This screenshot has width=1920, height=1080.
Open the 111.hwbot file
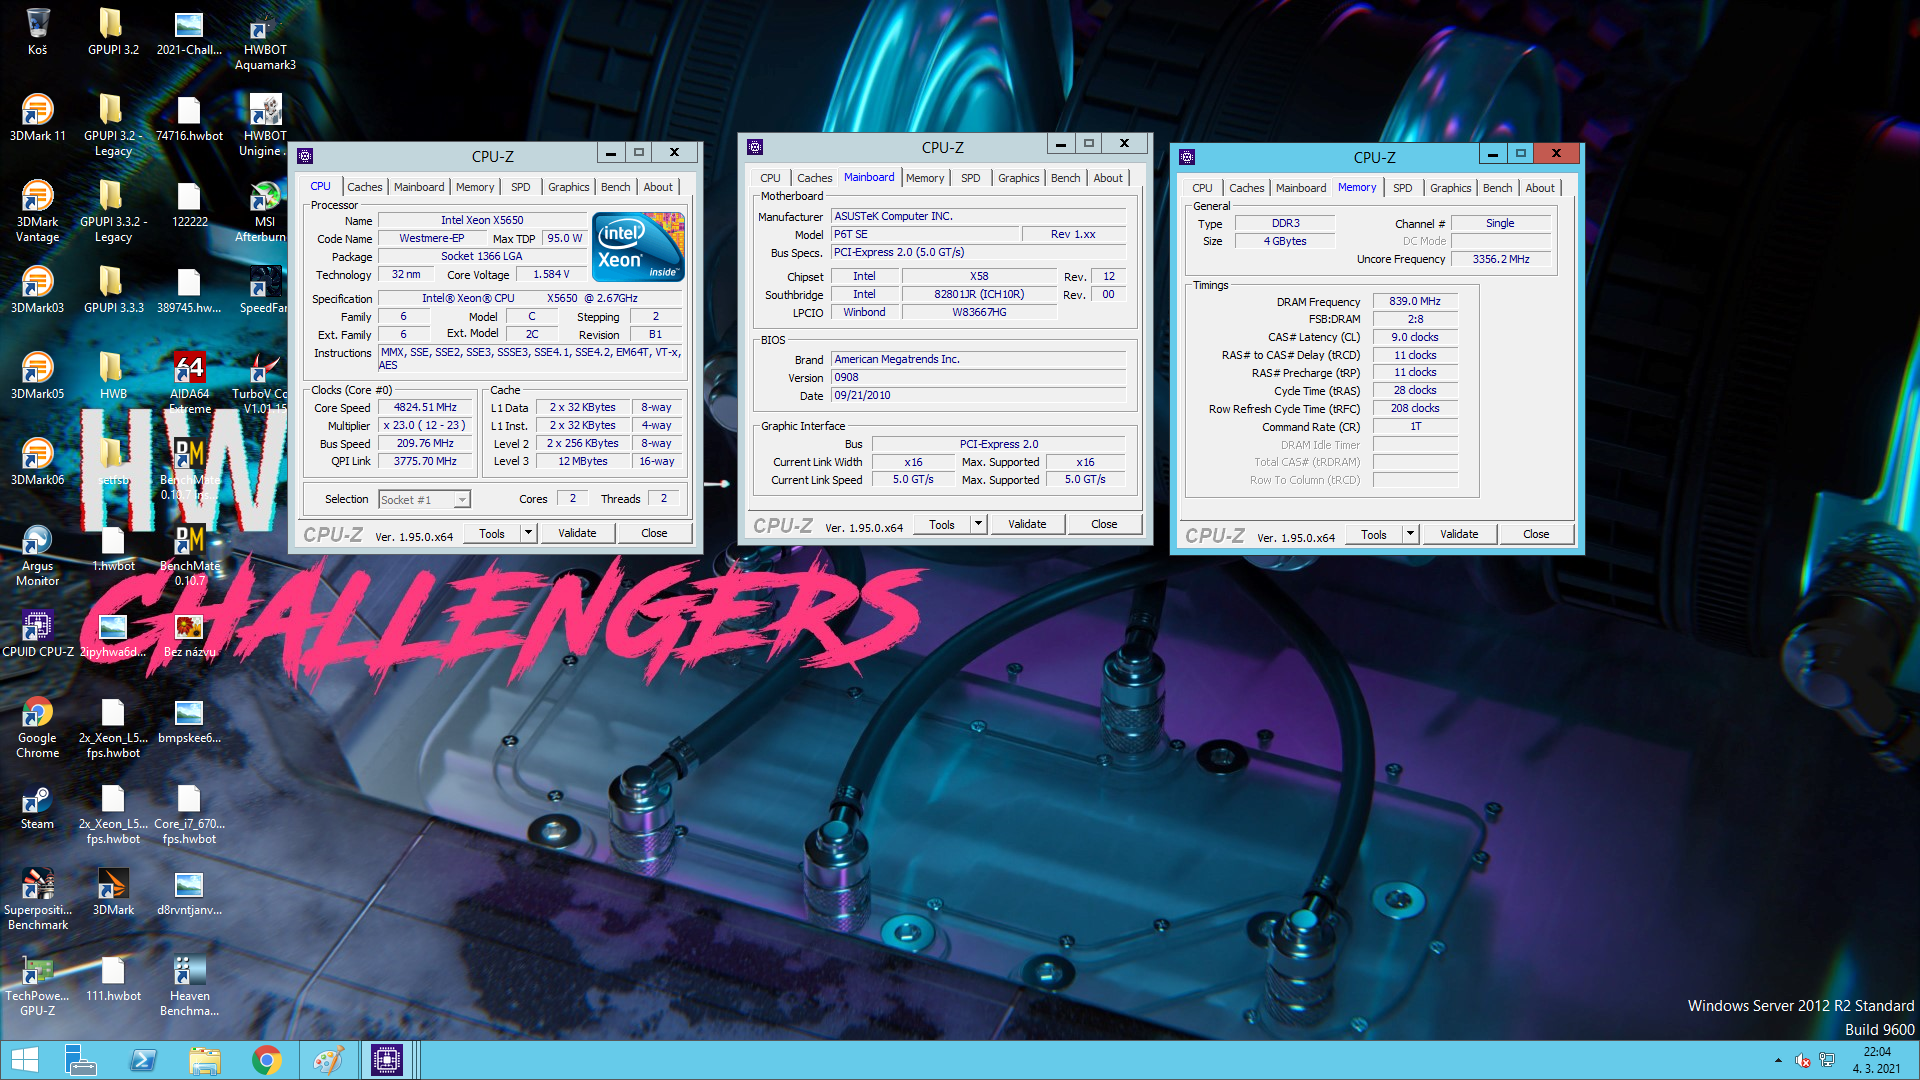[x=113, y=977]
